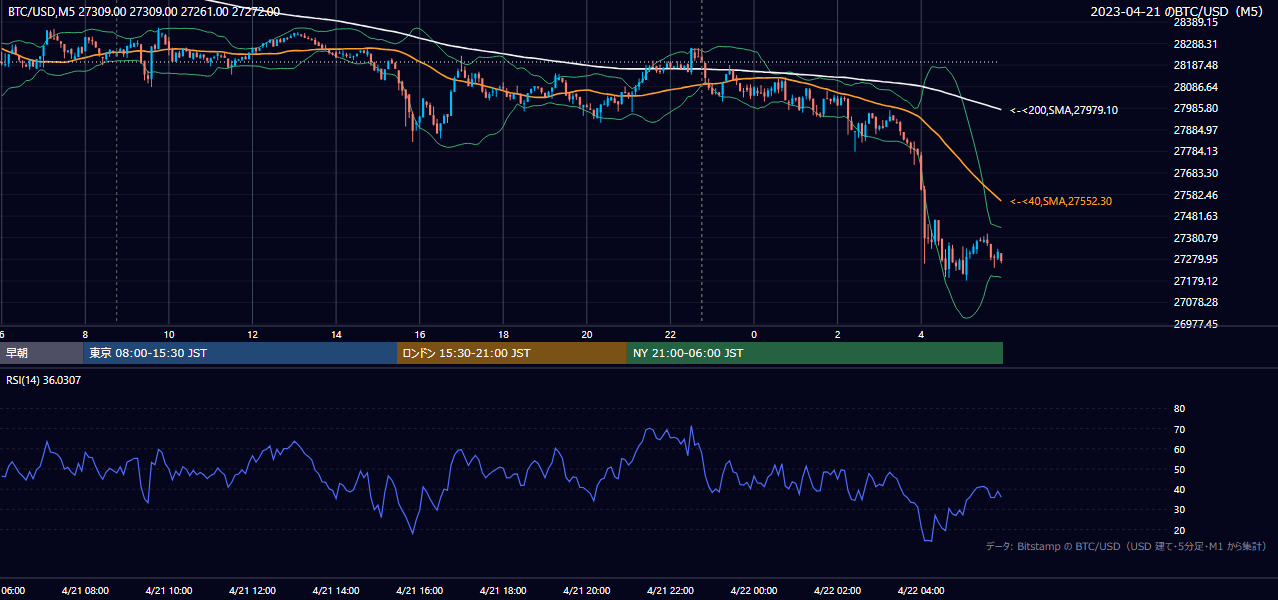Click hour tick 8 under price chart
Viewport: 1278px width, 600px height.
pyautogui.click(x=85, y=334)
